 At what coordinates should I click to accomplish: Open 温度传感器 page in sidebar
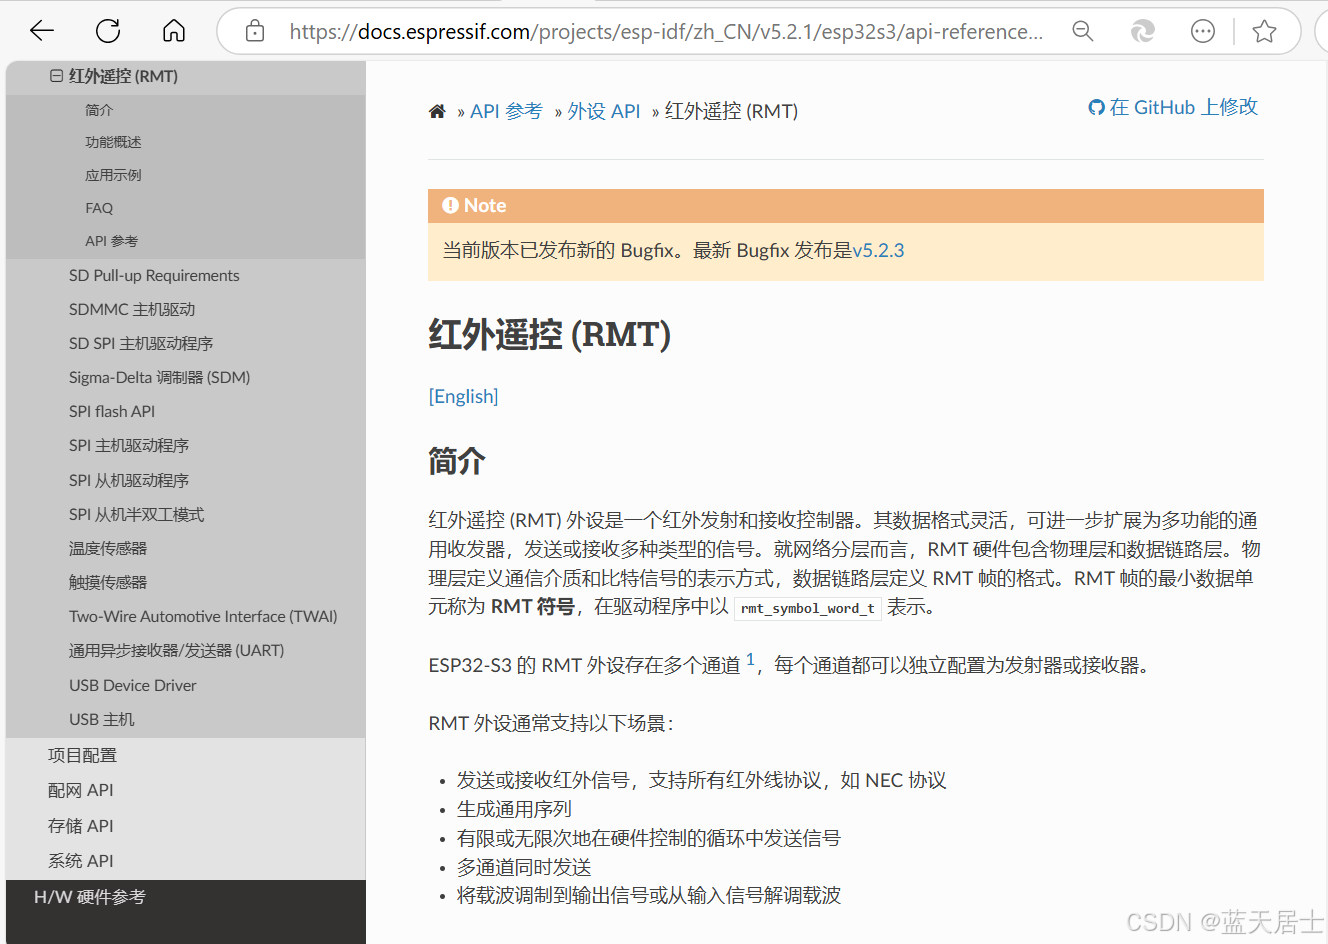tap(108, 548)
